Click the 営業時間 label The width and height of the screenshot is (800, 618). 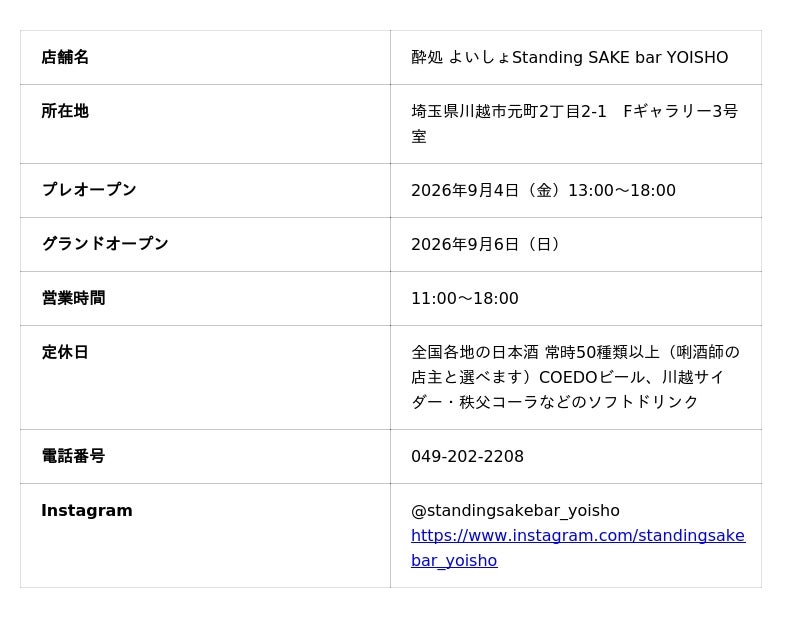click(x=73, y=298)
